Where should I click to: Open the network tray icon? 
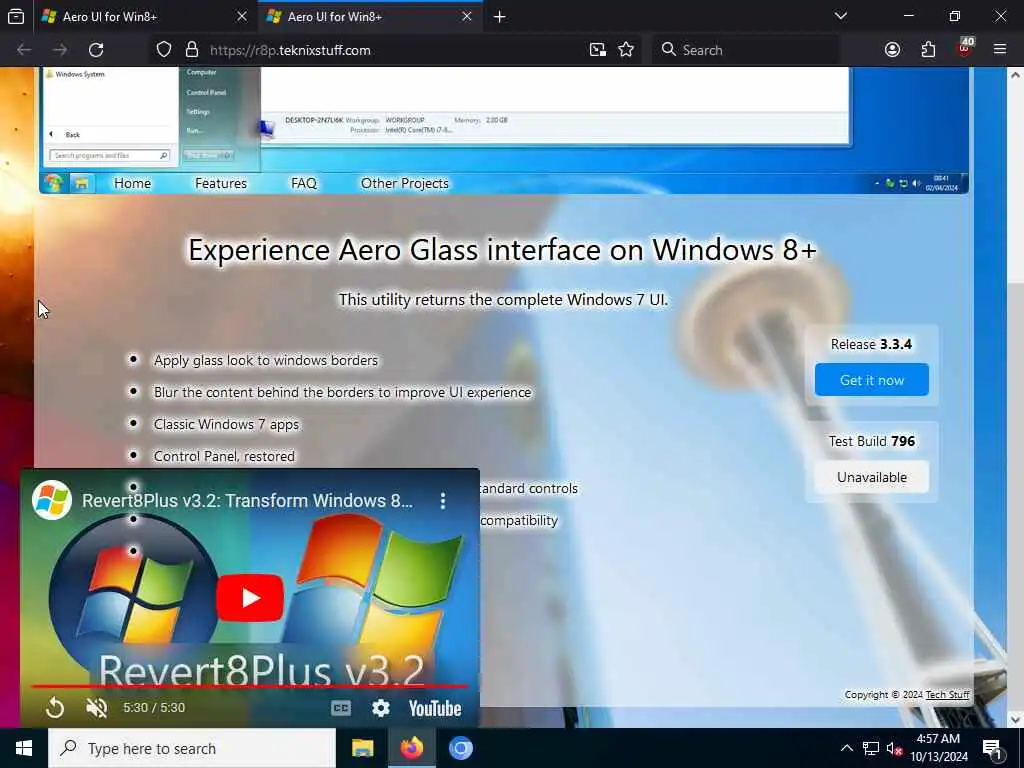(x=871, y=748)
